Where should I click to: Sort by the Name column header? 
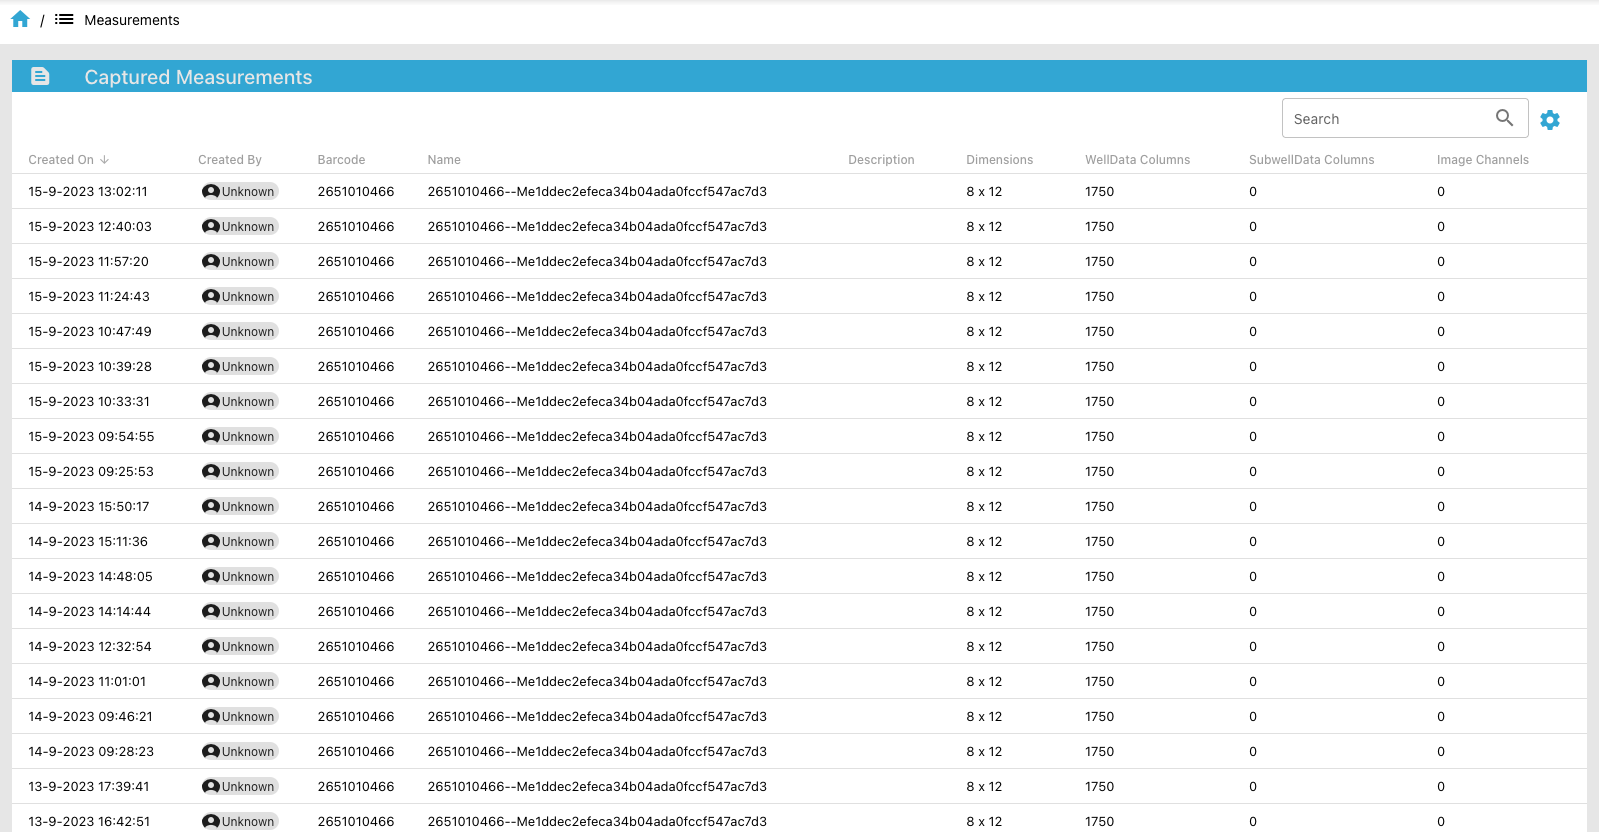click(x=444, y=160)
